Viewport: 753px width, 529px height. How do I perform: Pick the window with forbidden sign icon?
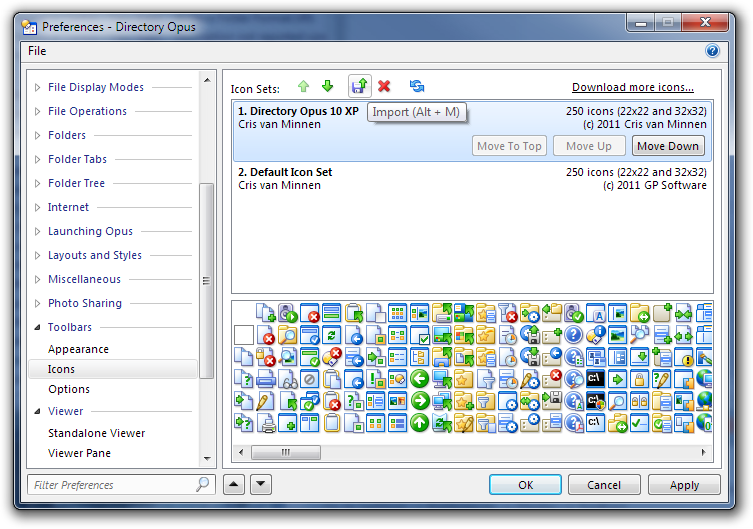click(310, 379)
